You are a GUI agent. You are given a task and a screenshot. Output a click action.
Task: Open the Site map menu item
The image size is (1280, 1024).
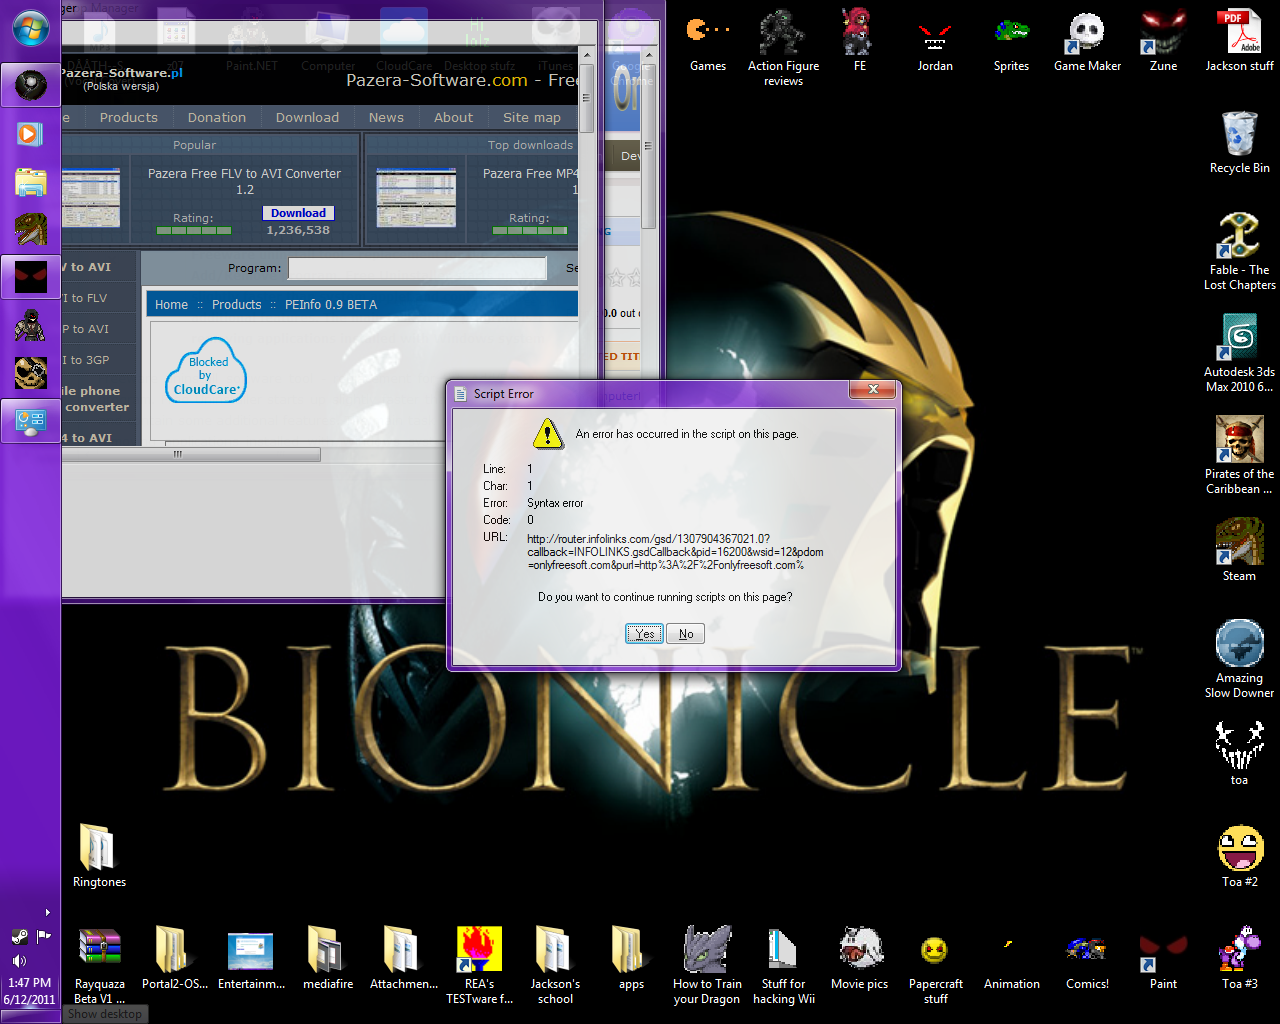click(532, 117)
